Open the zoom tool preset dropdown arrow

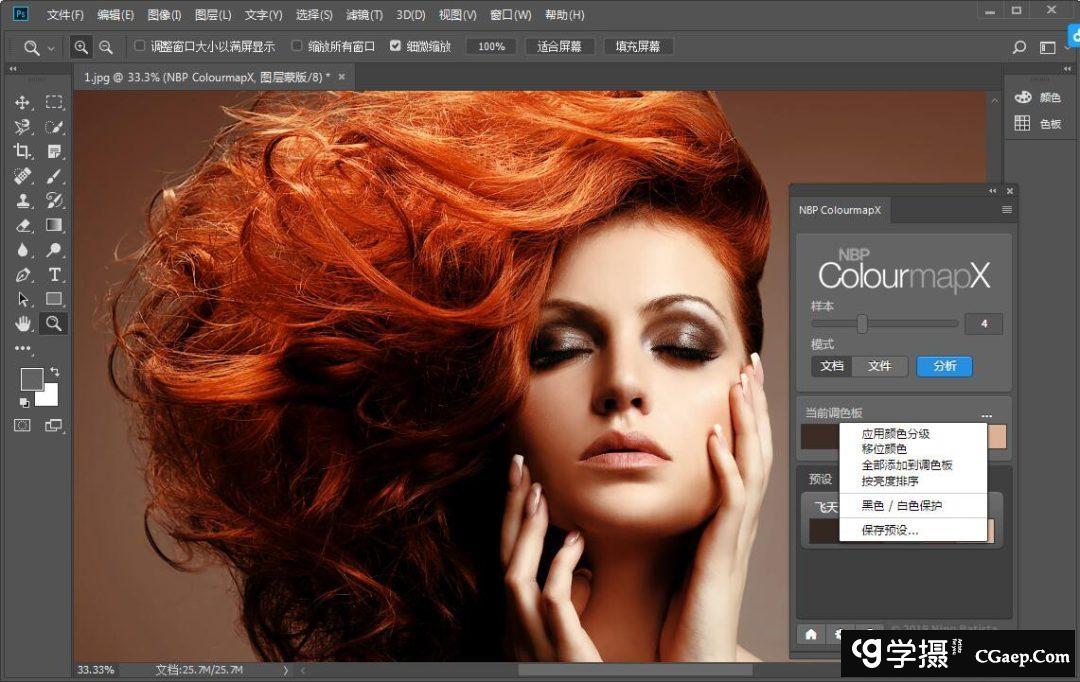click(51, 48)
